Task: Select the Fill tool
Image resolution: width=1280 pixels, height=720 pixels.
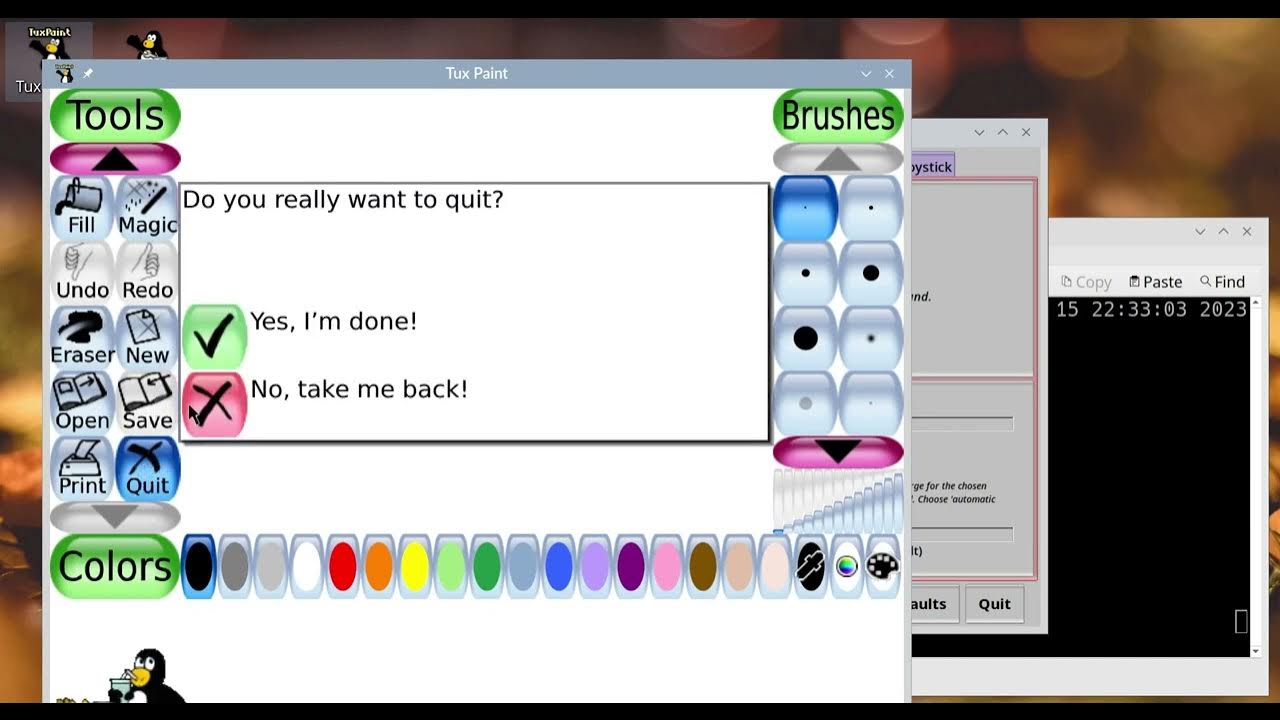Action: pos(82,208)
